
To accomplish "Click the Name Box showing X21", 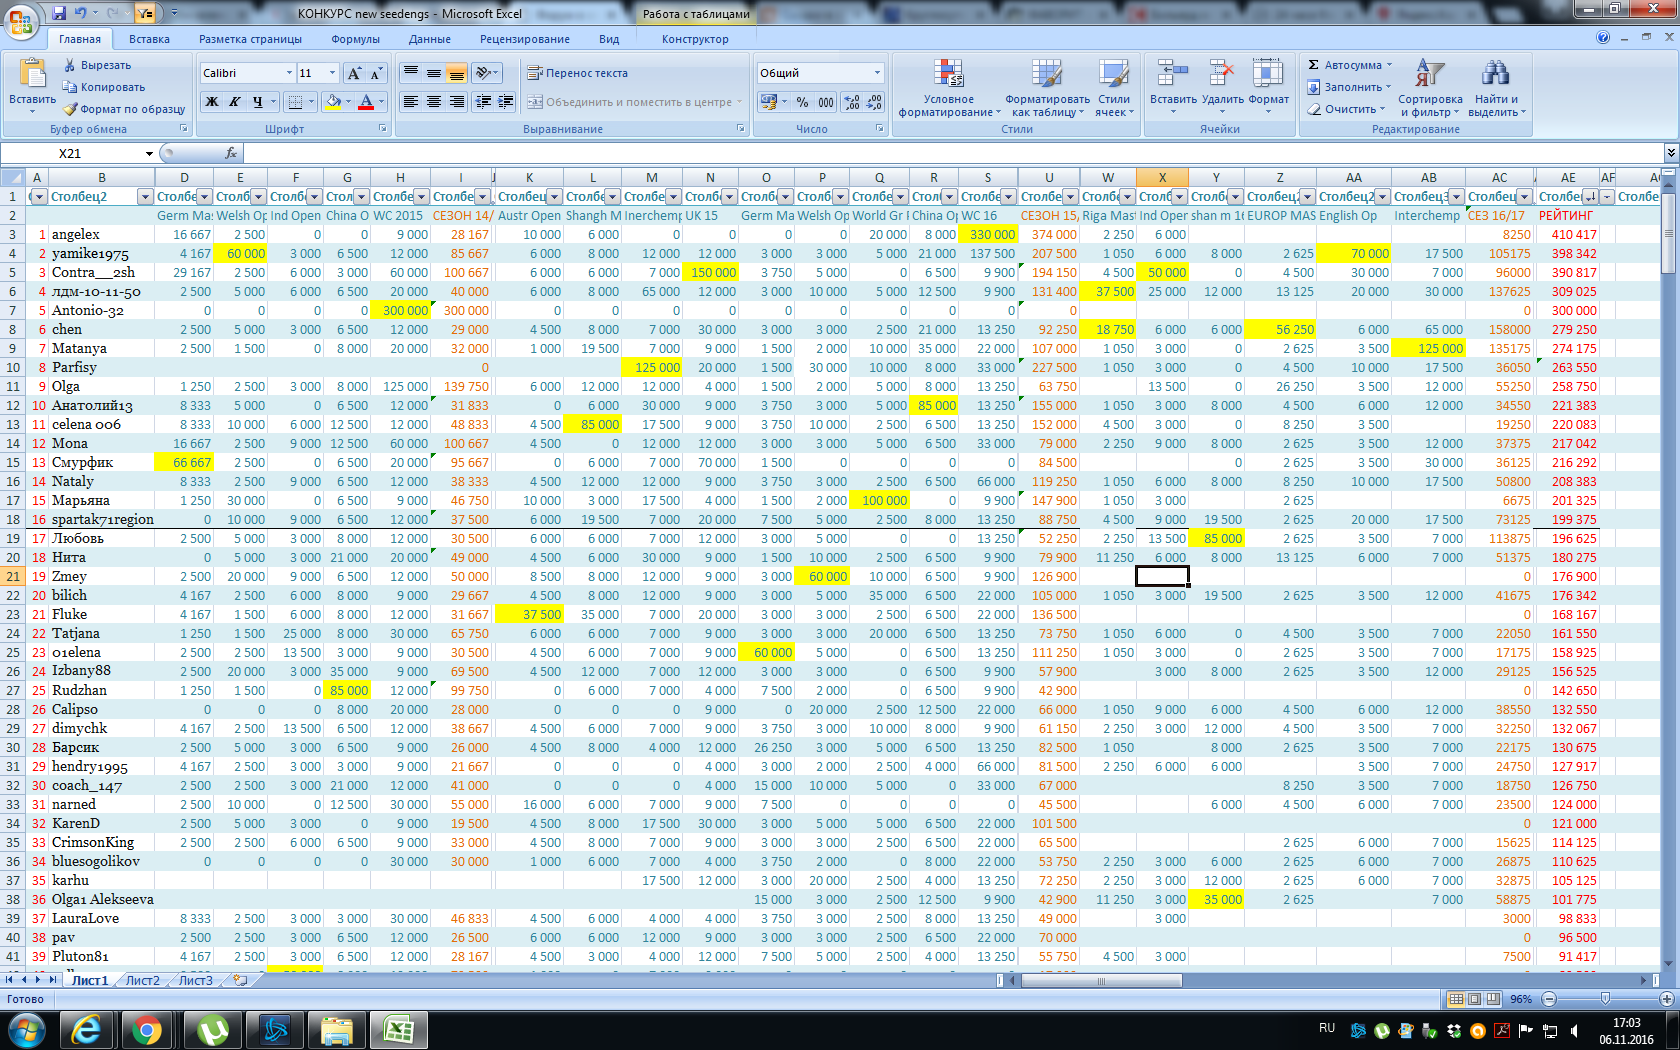I will (70, 153).
